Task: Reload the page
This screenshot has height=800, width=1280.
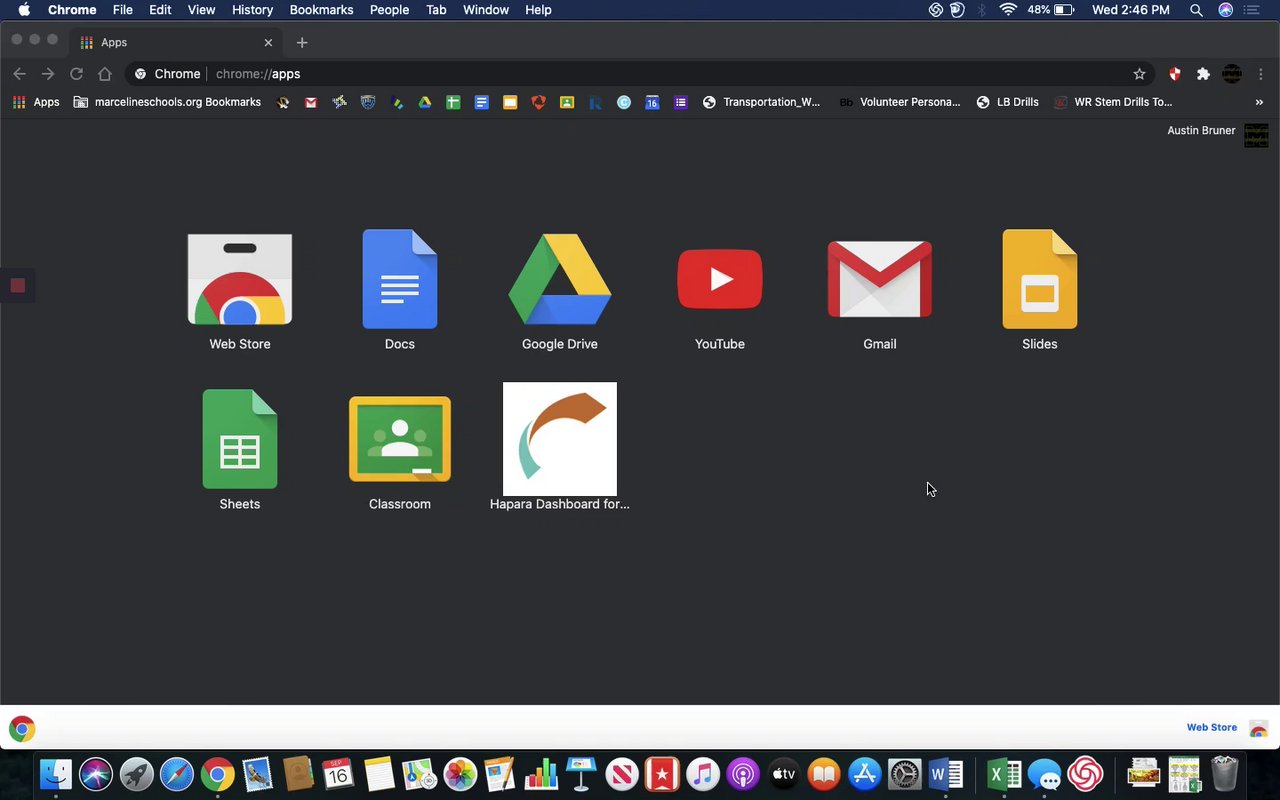Action: click(76, 74)
